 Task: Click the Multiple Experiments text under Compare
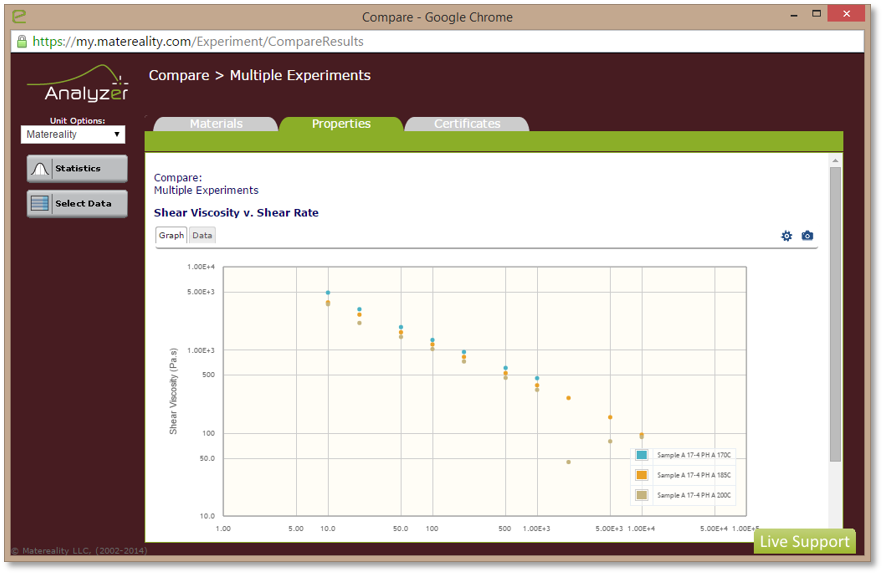pyautogui.click(x=206, y=191)
